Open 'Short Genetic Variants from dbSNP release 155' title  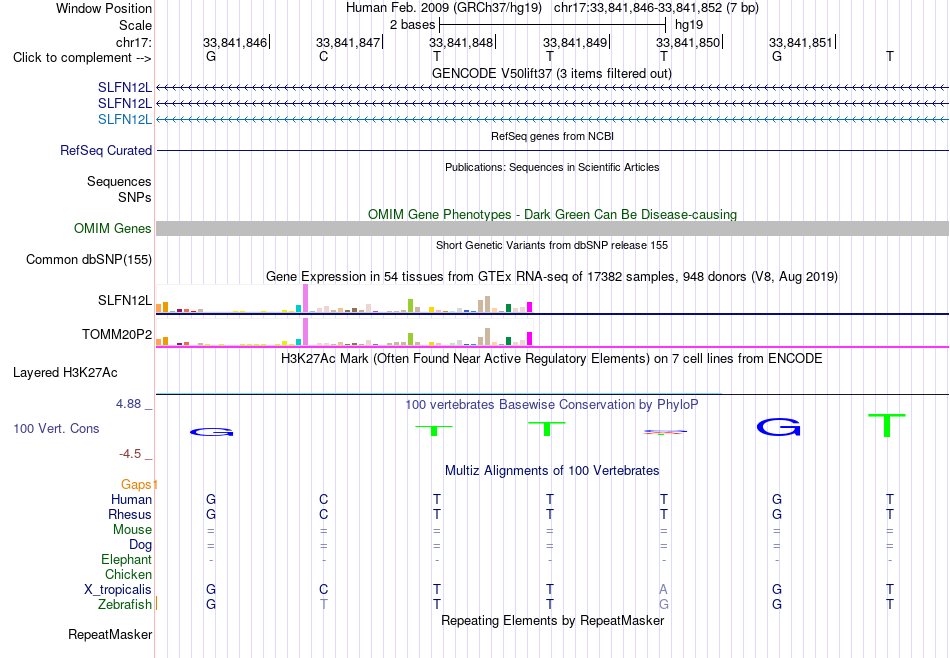pyautogui.click(x=552, y=245)
